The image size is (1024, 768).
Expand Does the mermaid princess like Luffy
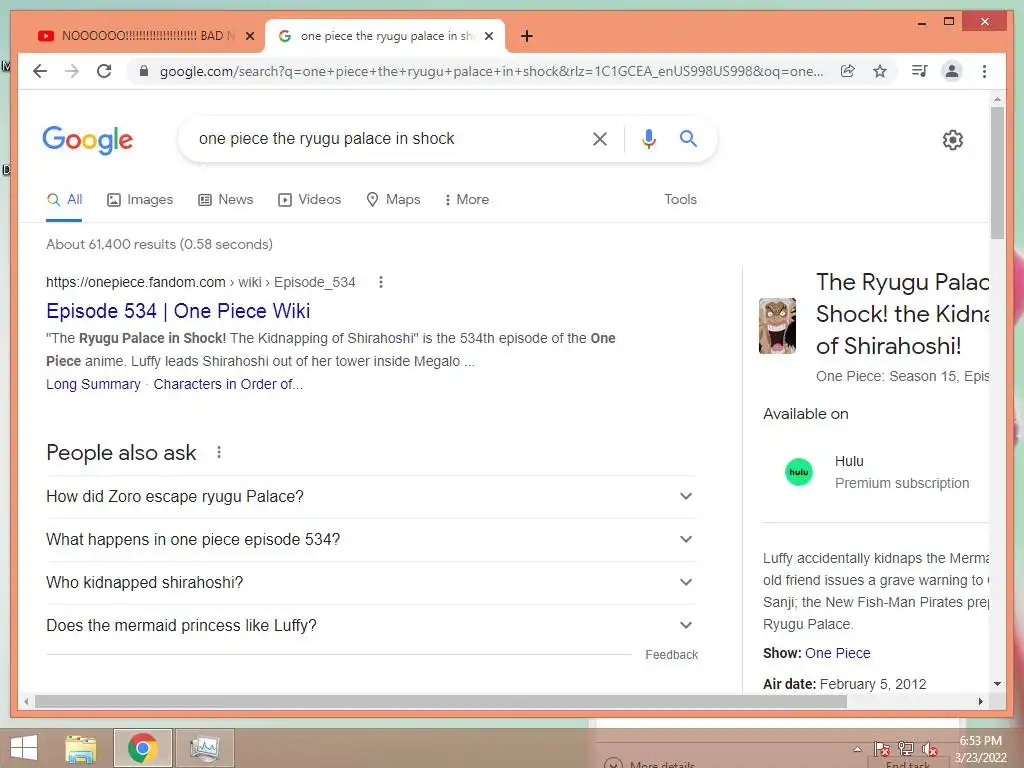coord(372,626)
